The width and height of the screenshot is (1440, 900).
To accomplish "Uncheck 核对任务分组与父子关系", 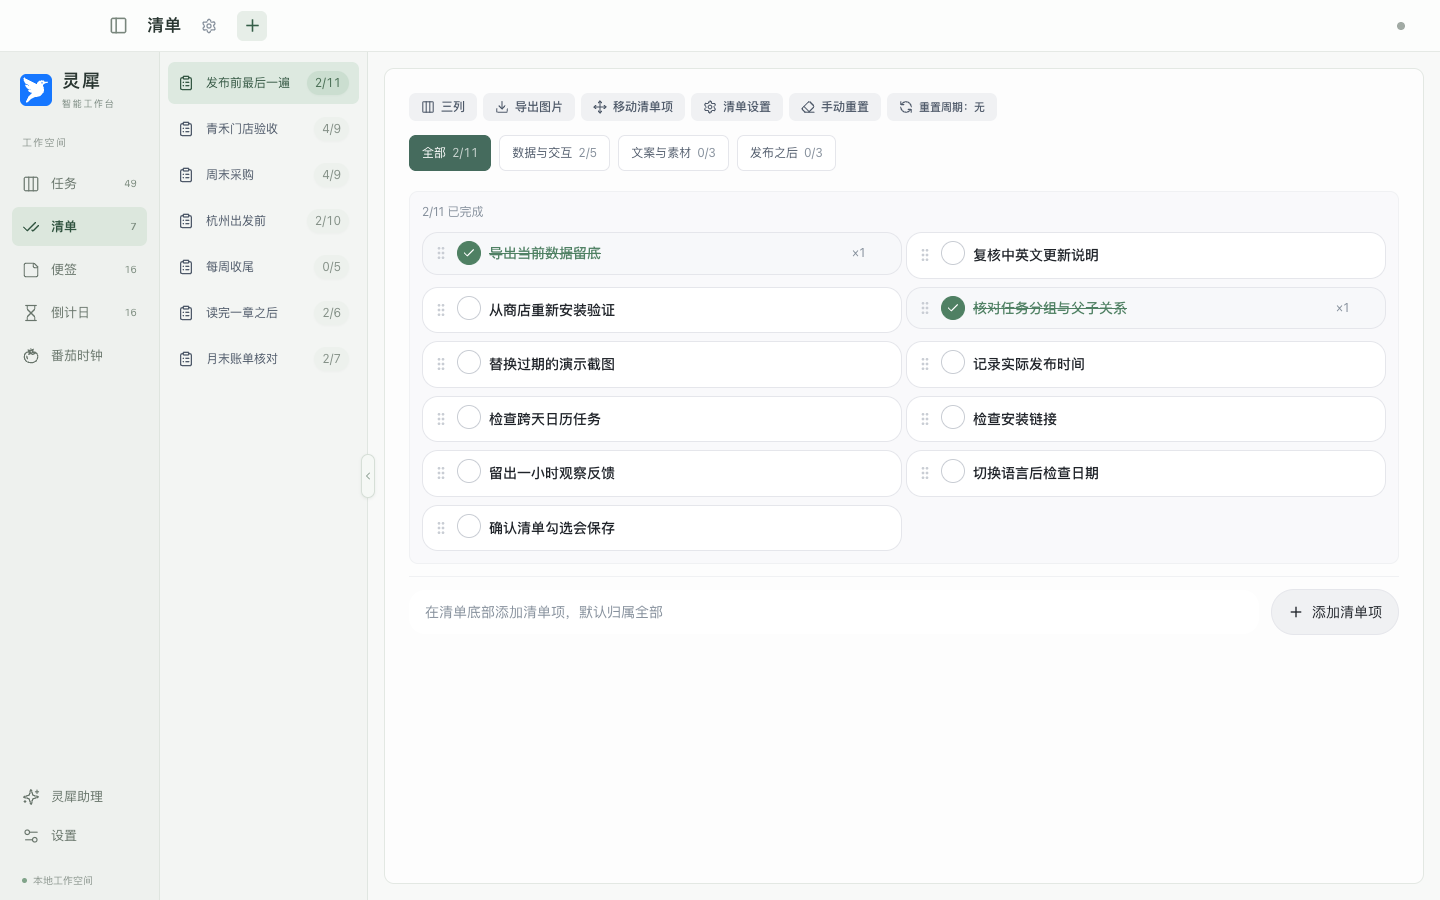I will pos(953,308).
